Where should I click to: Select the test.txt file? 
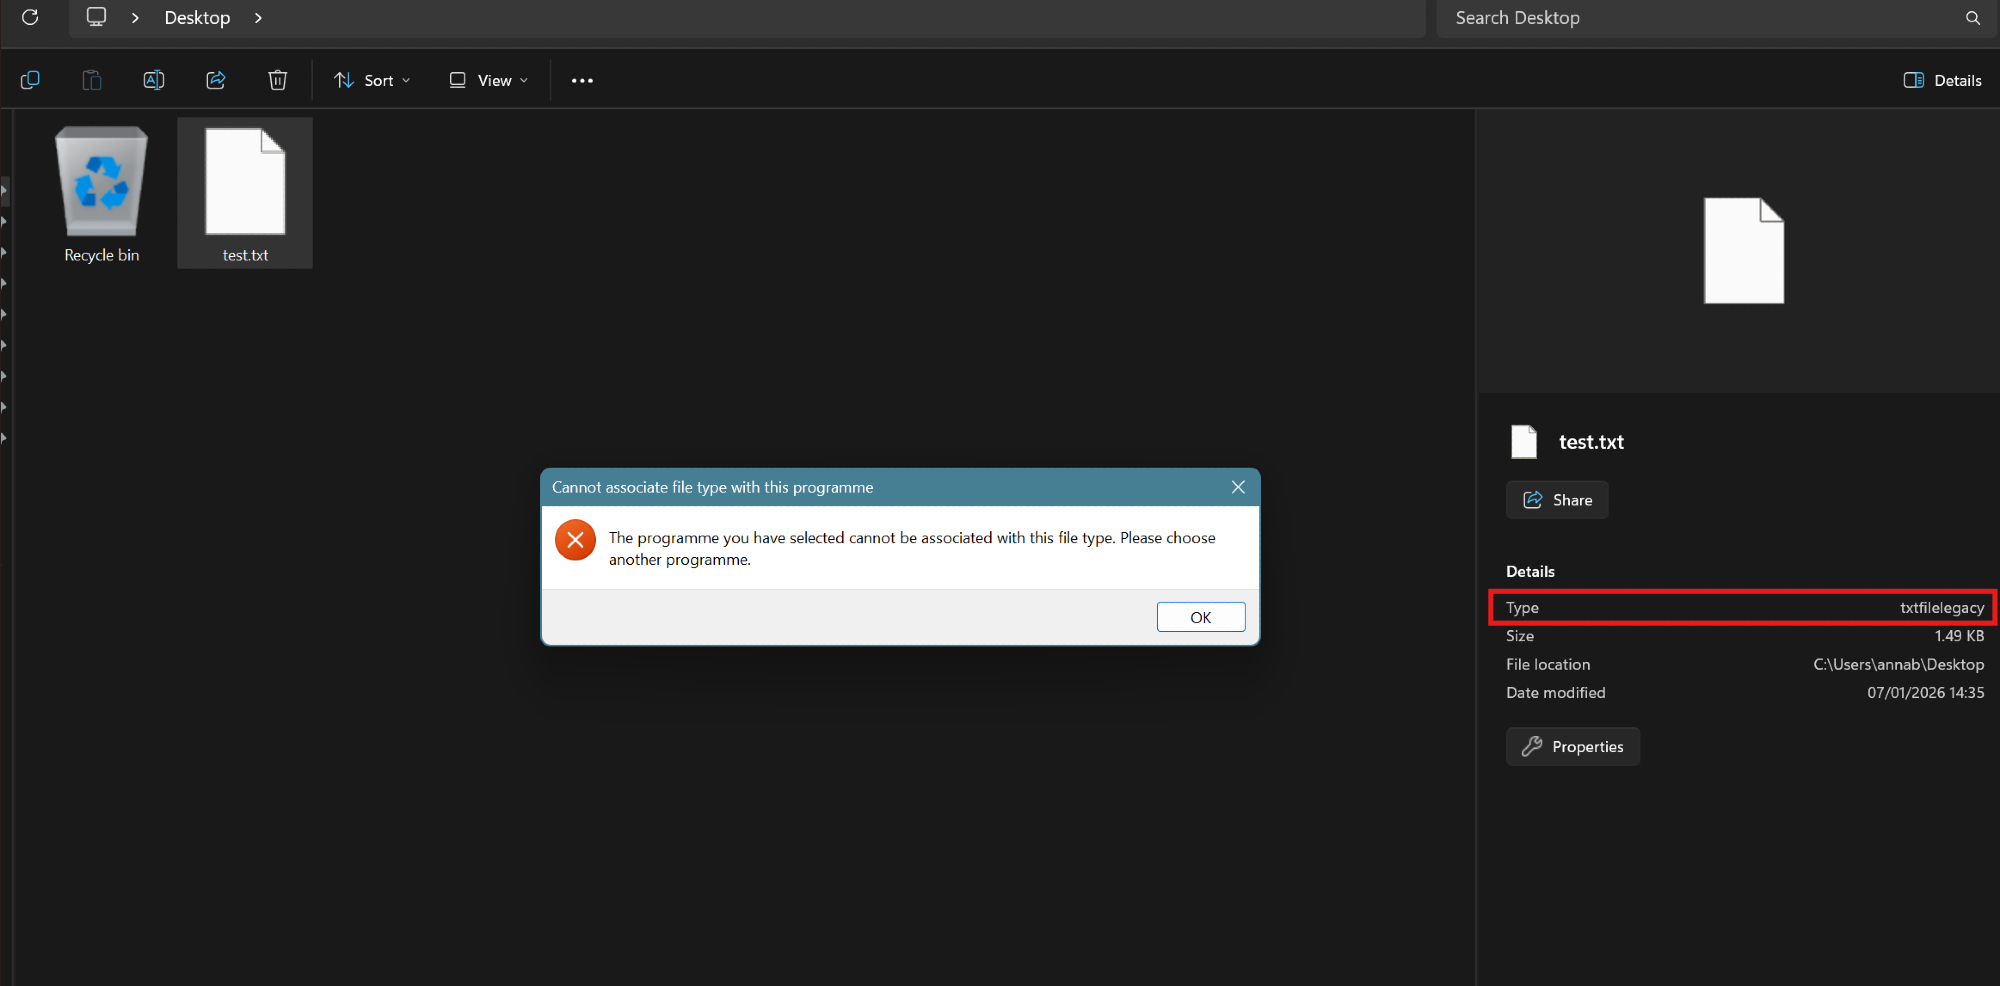[245, 194]
